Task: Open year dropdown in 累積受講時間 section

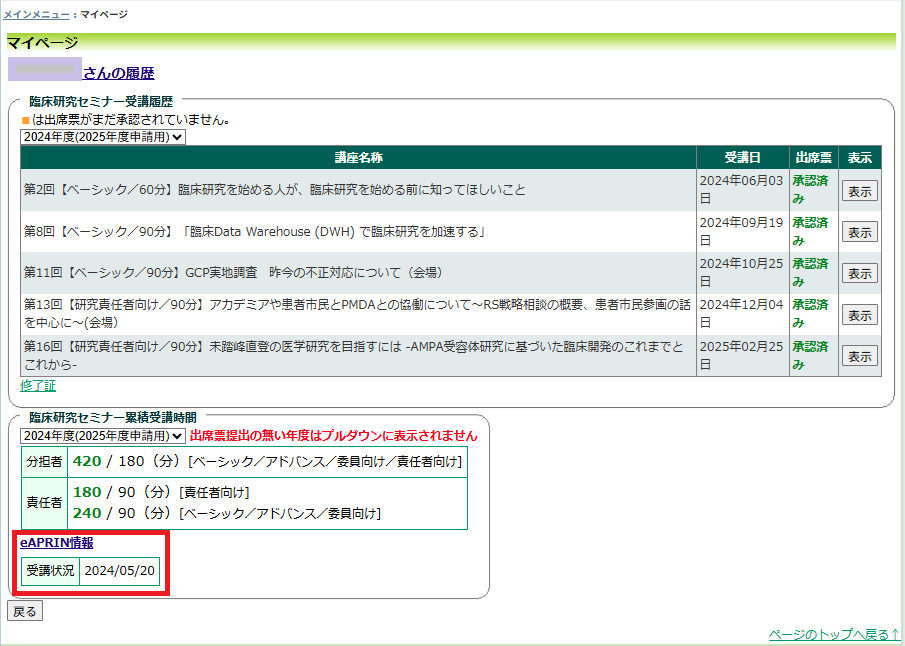Action: pyautogui.click(x=103, y=436)
